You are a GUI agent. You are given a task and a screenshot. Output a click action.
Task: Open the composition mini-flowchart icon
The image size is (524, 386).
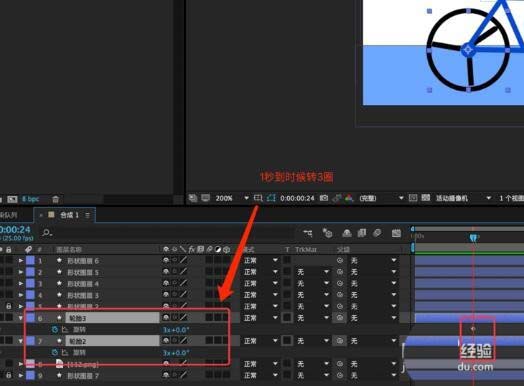click(307, 233)
